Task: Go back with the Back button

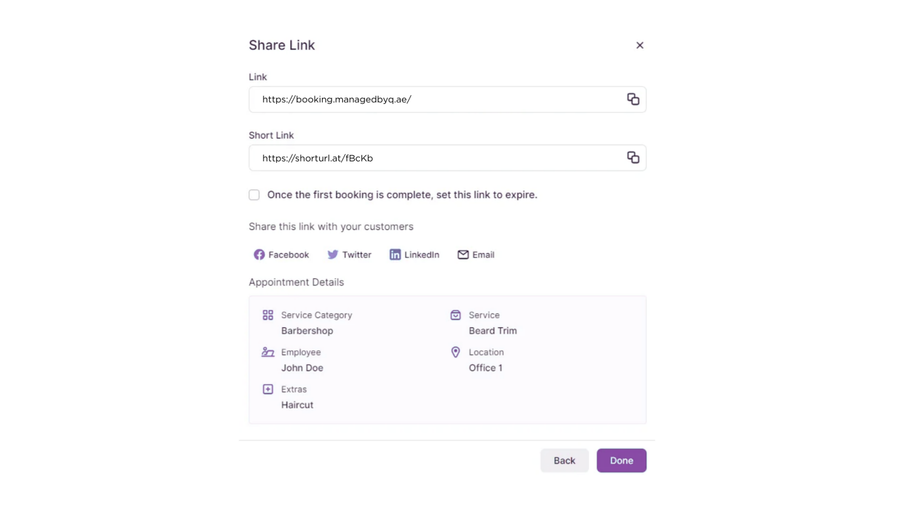Action: click(564, 461)
